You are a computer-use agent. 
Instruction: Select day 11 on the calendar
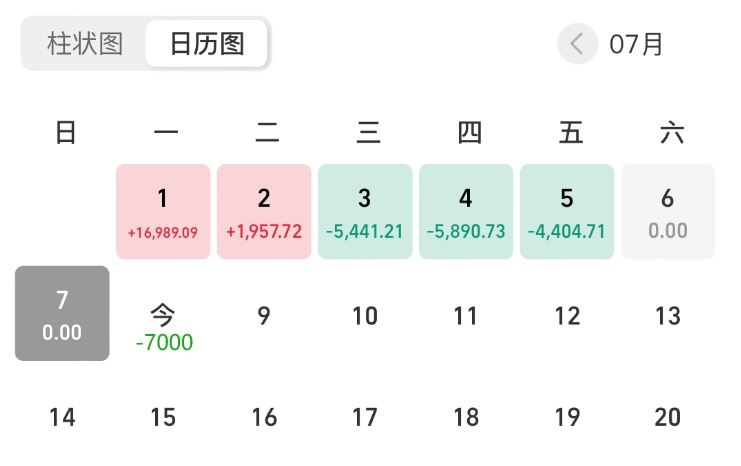(466, 316)
